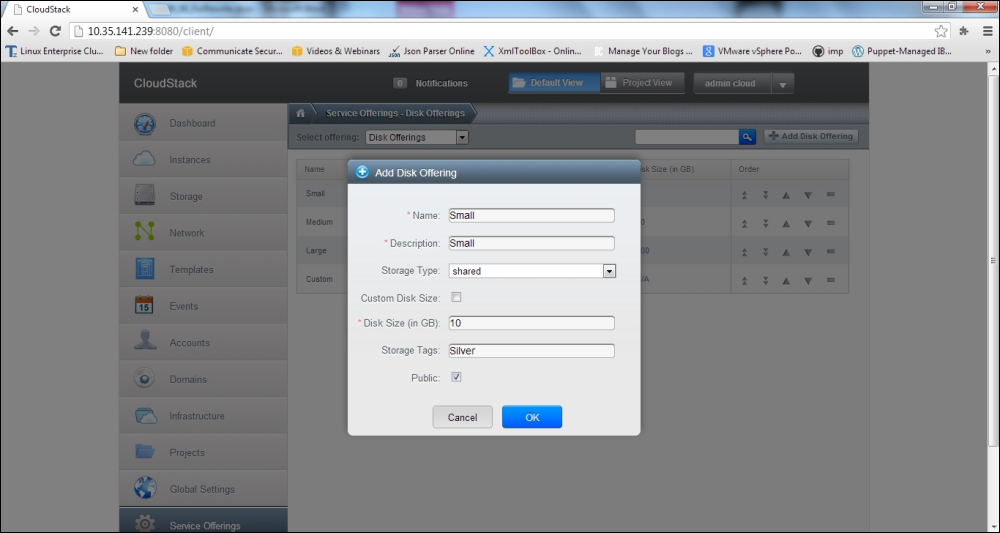Click the Disk Size (in GB) field
The width and height of the screenshot is (1000, 533).
click(531, 323)
